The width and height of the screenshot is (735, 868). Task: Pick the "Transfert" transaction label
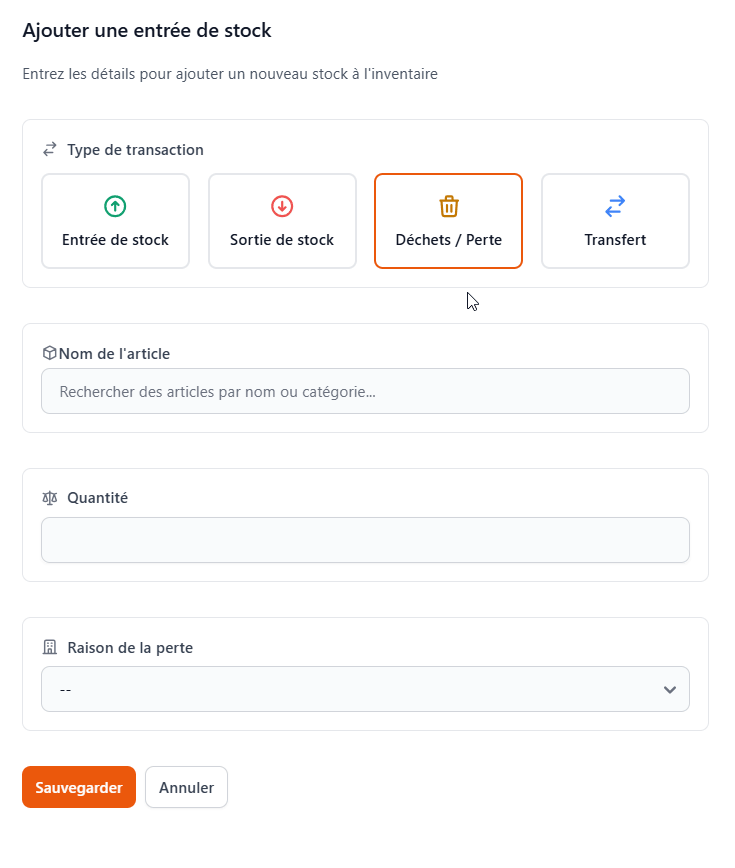tap(615, 240)
